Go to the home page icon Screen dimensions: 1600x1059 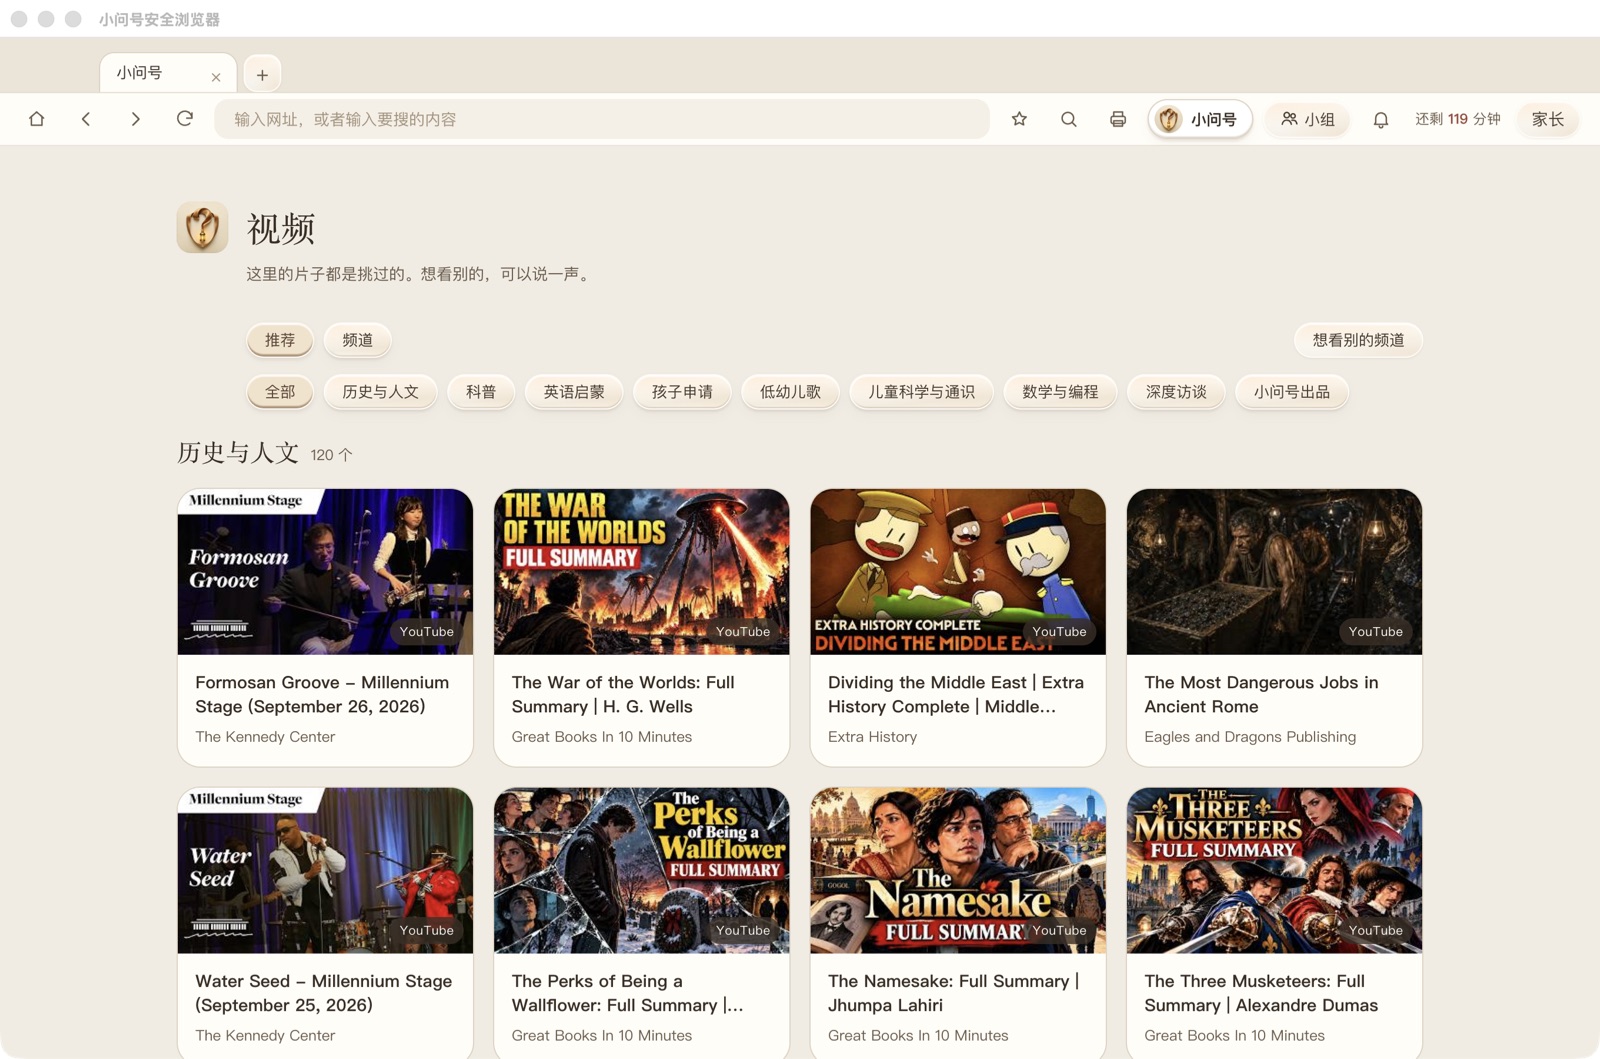tap(37, 119)
